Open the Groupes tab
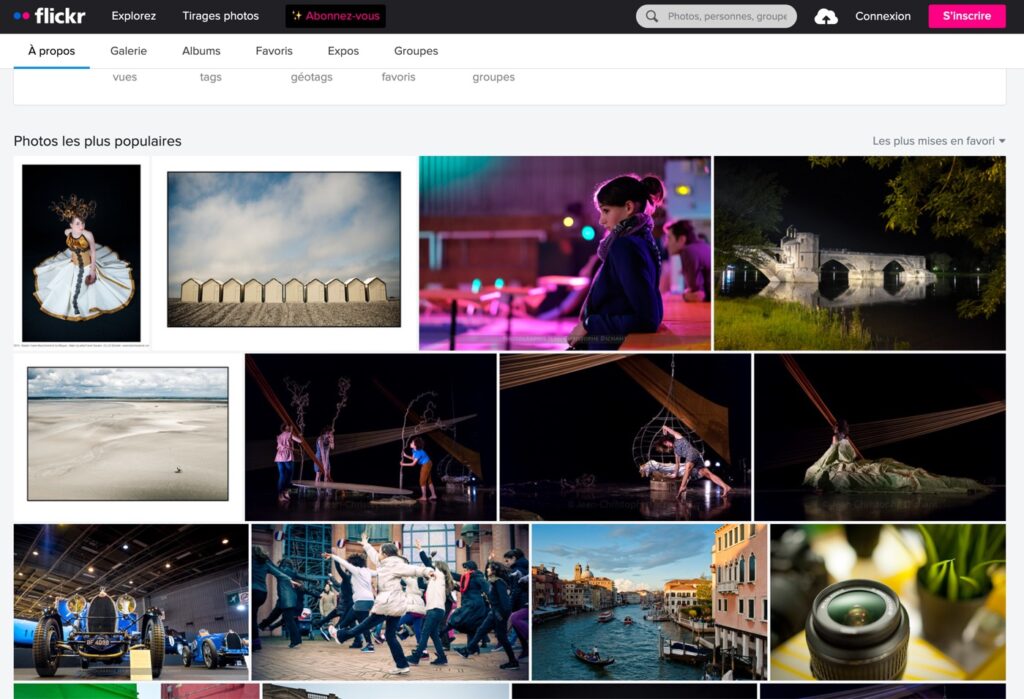Viewport: 1024px width, 699px height. [415, 50]
